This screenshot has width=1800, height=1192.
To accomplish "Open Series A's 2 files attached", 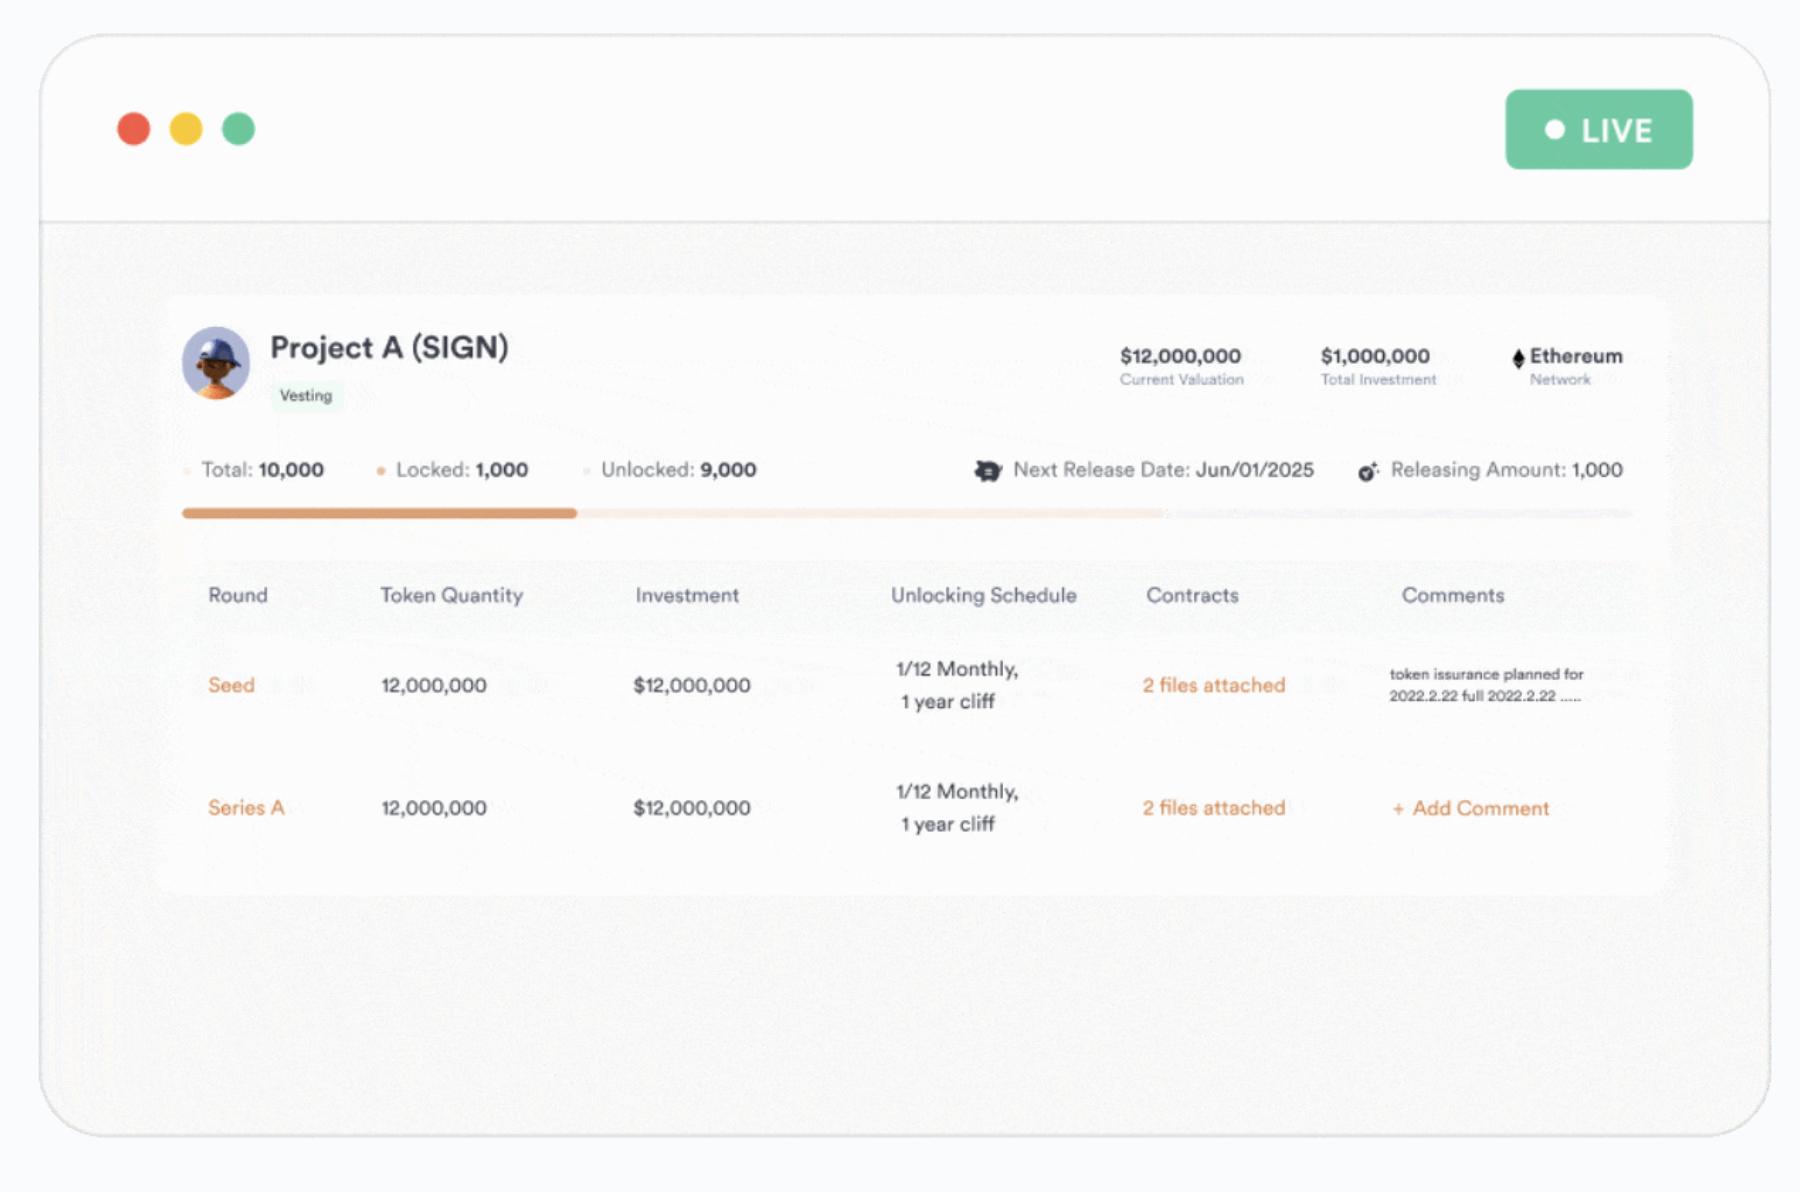I will 1213,808.
